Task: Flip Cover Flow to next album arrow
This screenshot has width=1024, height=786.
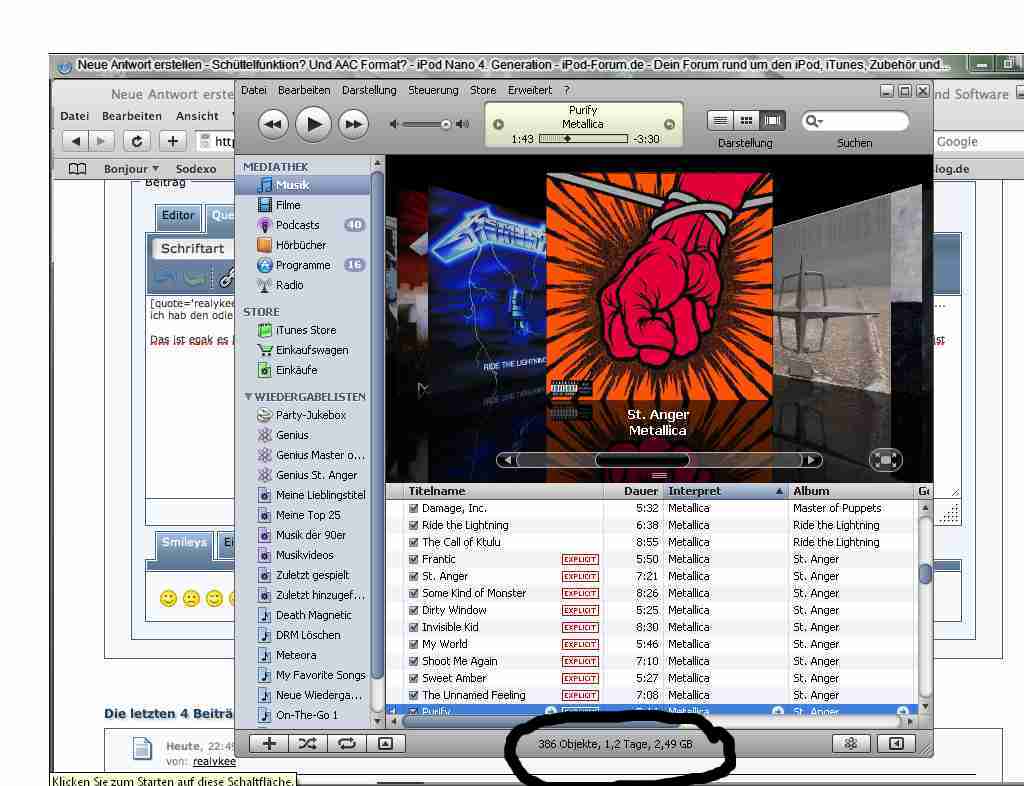Action: coord(811,460)
